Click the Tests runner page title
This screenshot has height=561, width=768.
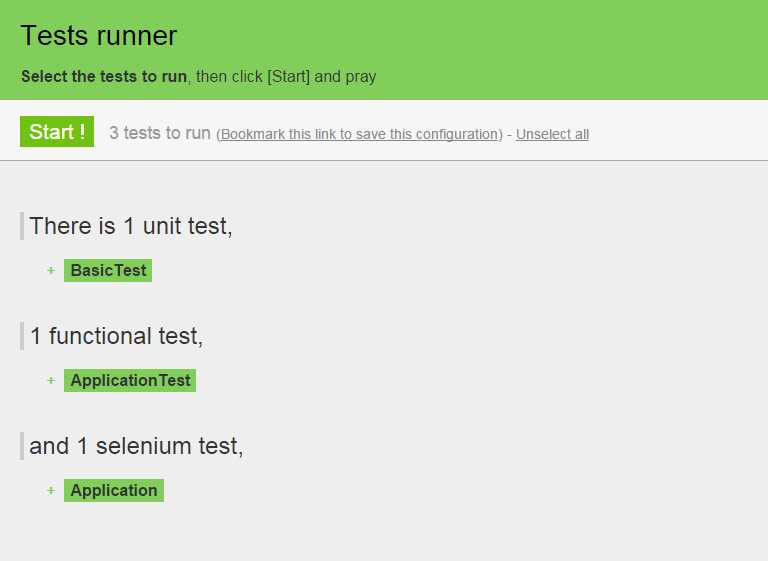point(99,36)
